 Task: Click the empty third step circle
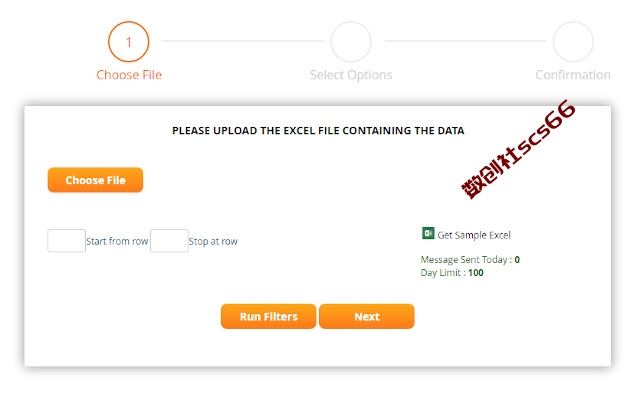click(573, 42)
